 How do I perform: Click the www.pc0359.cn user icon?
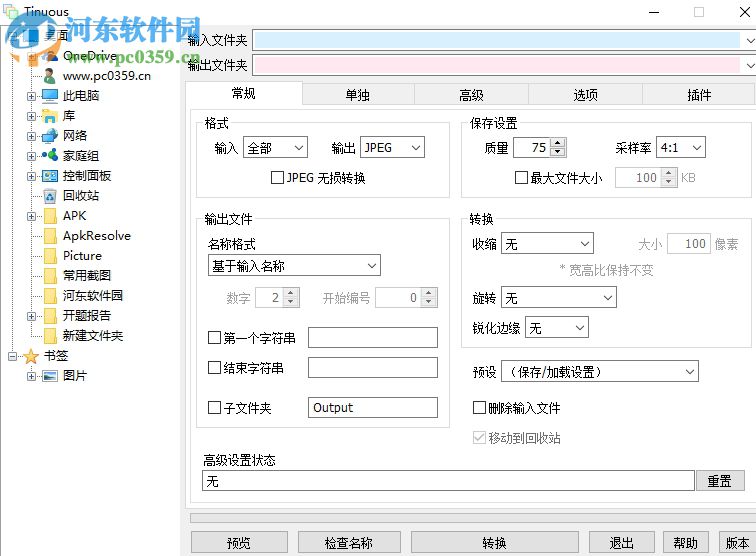50,76
